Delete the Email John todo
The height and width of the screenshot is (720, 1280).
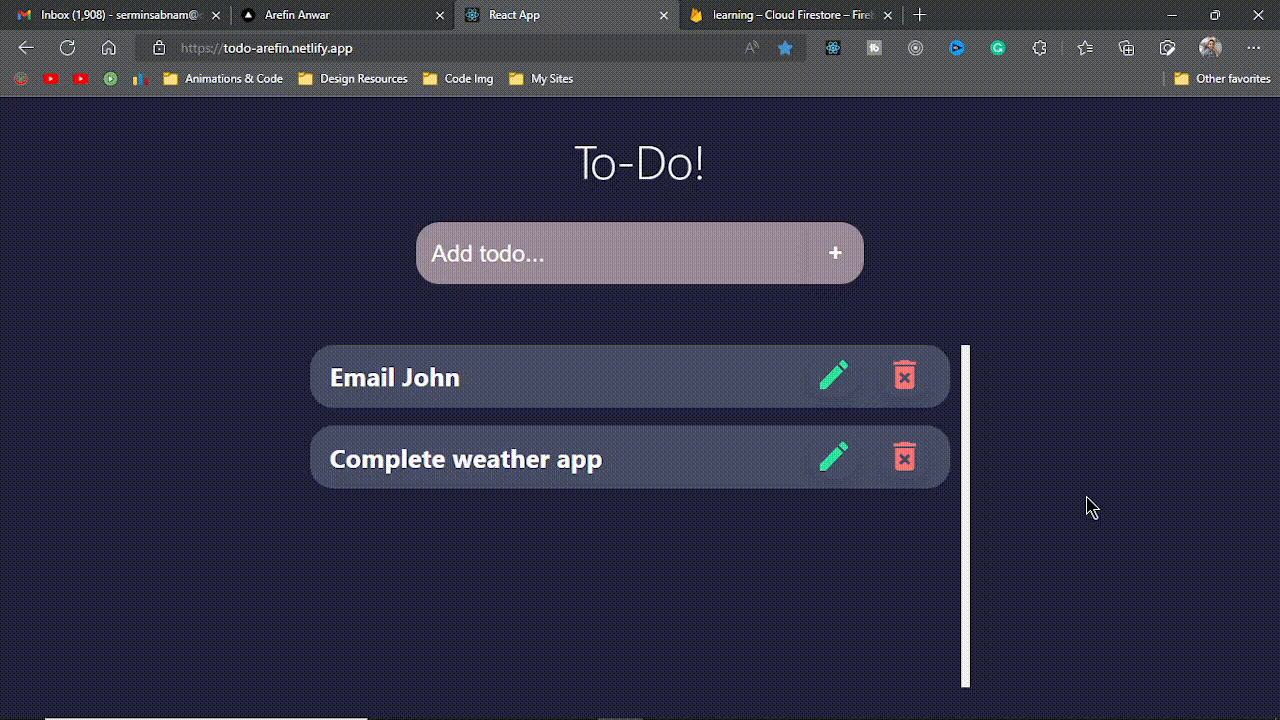click(904, 376)
